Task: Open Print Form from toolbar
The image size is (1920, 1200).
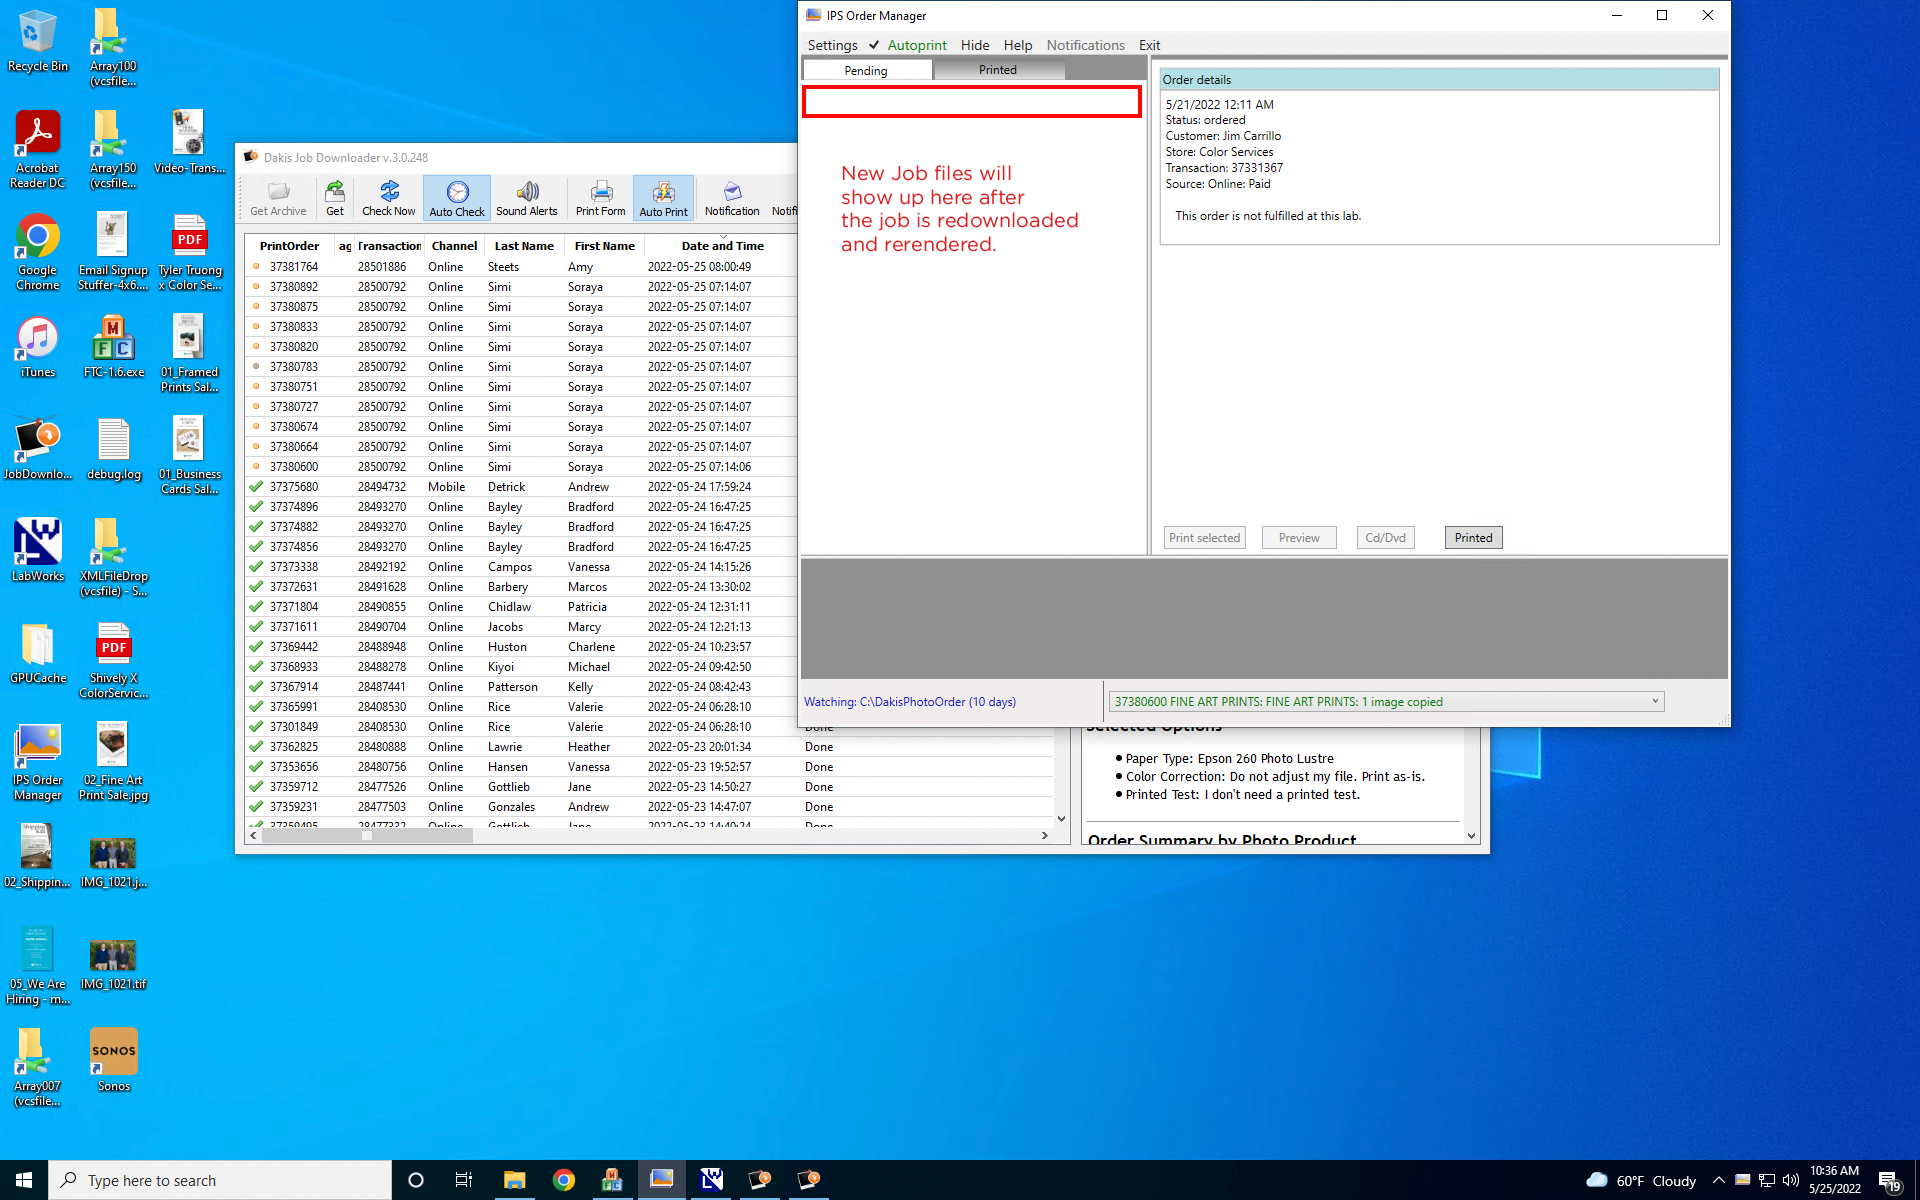Action: [600, 198]
